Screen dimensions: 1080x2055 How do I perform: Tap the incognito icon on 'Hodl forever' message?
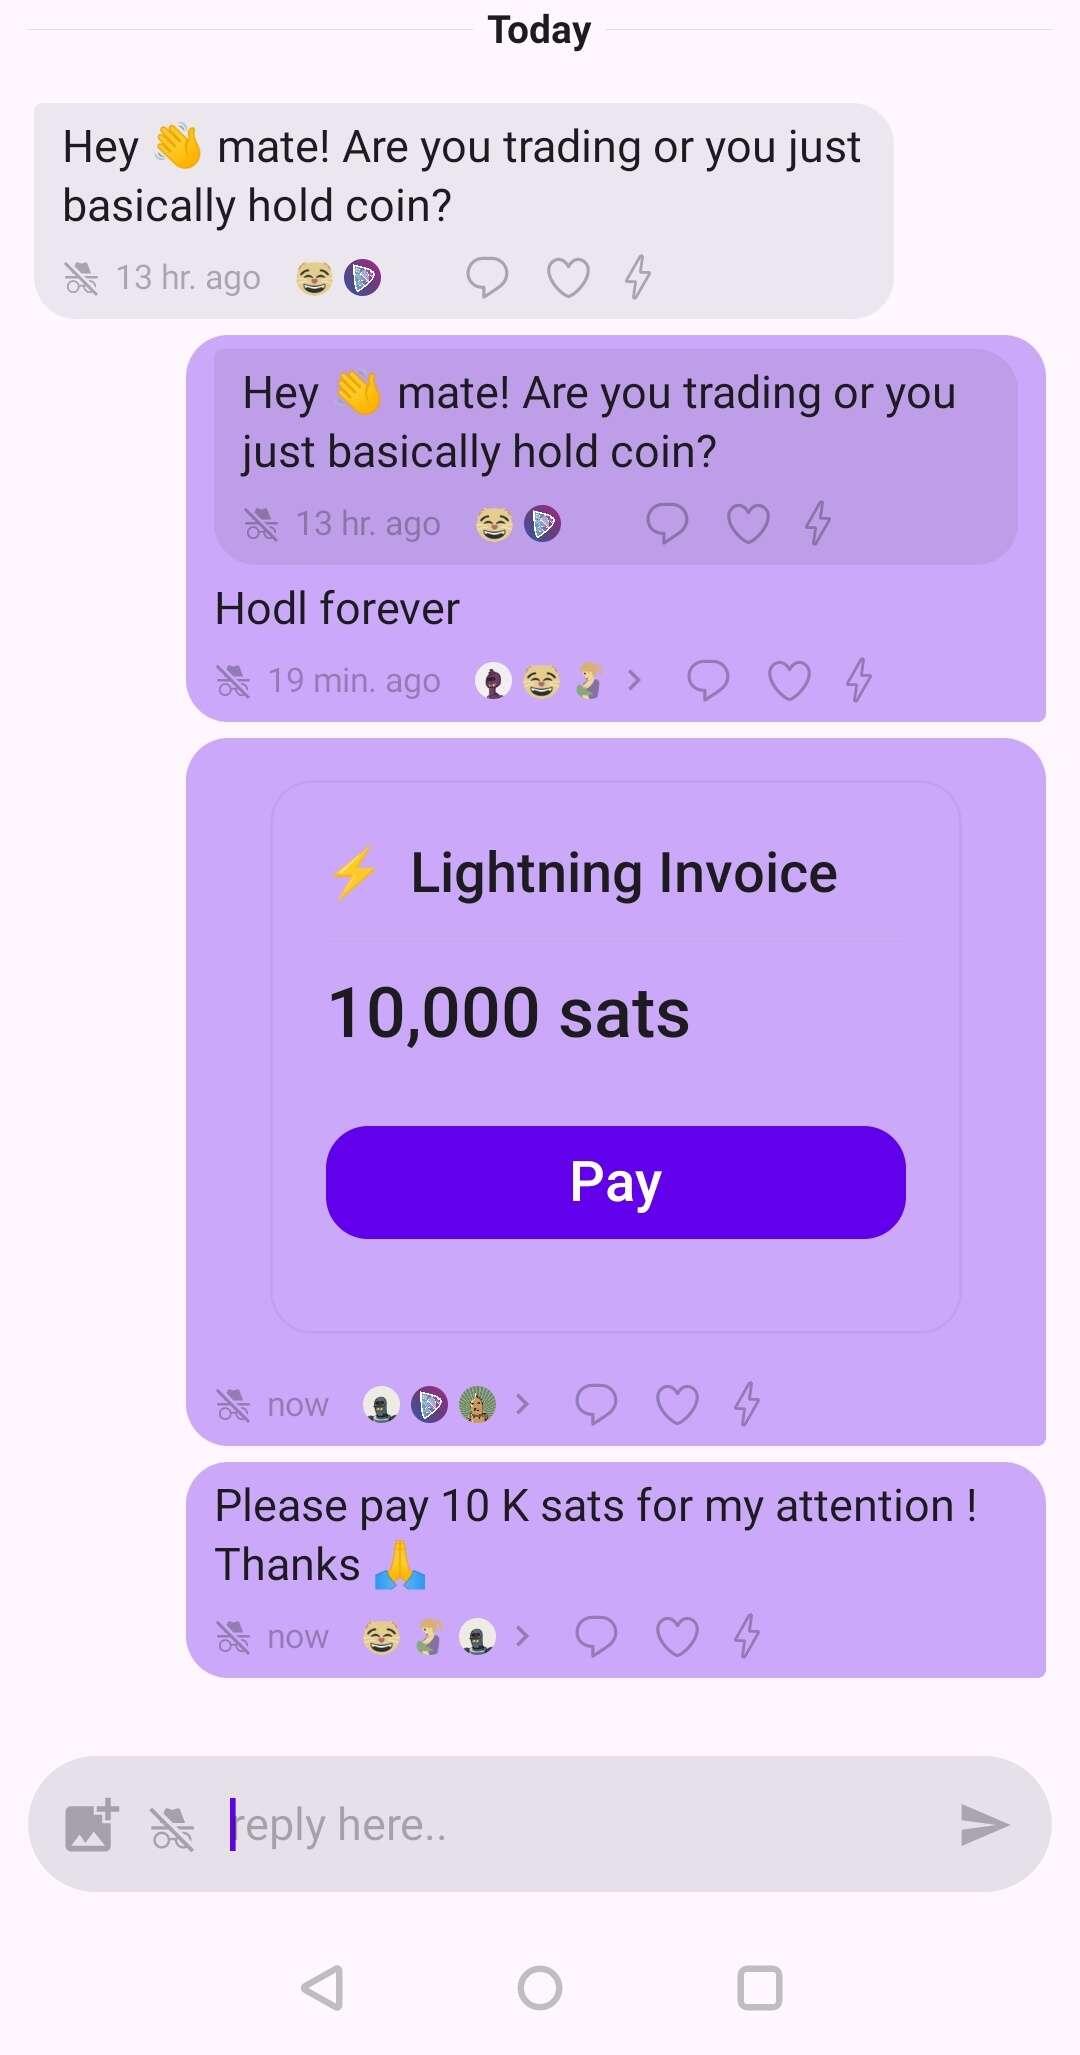coord(233,681)
